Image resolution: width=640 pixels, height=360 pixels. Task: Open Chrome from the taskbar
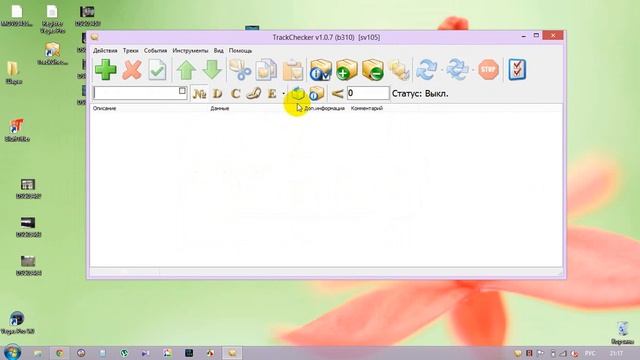click(x=60, y=353)
